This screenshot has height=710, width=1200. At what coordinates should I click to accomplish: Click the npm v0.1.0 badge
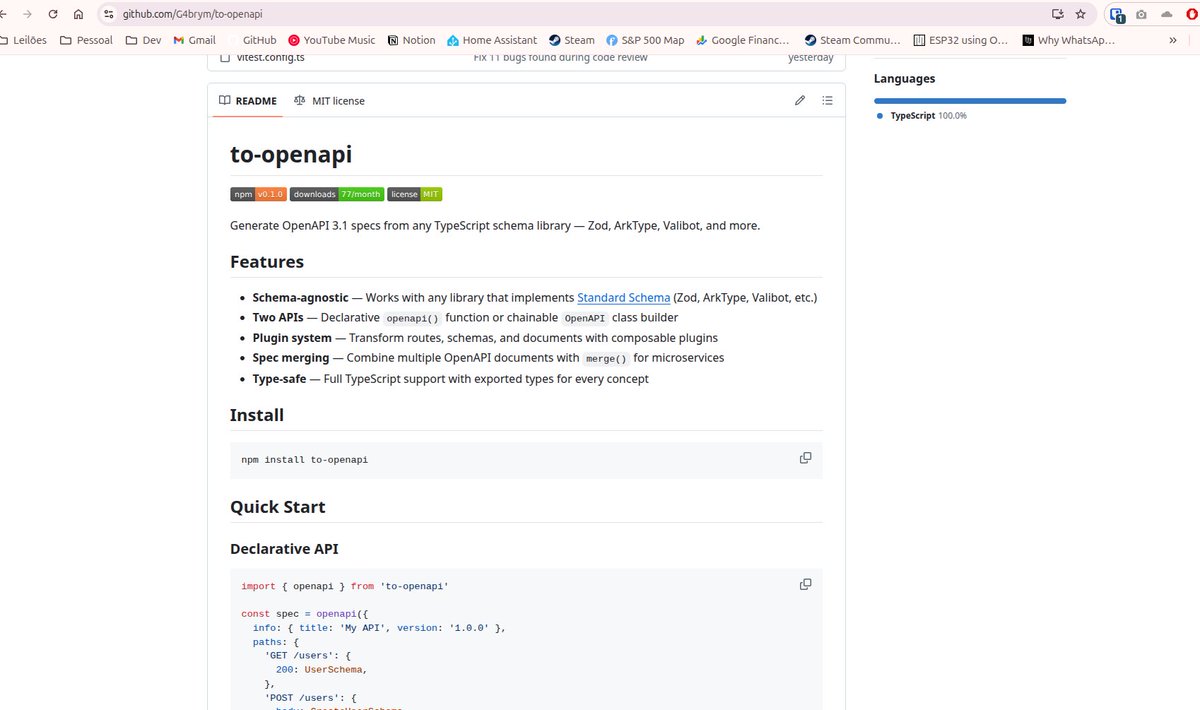[258, 194]
